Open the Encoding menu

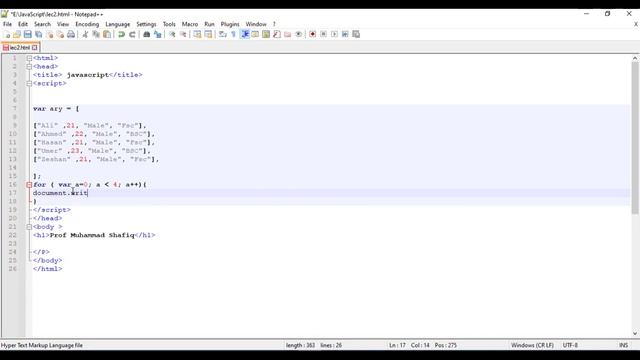click(x=87, y=24)
